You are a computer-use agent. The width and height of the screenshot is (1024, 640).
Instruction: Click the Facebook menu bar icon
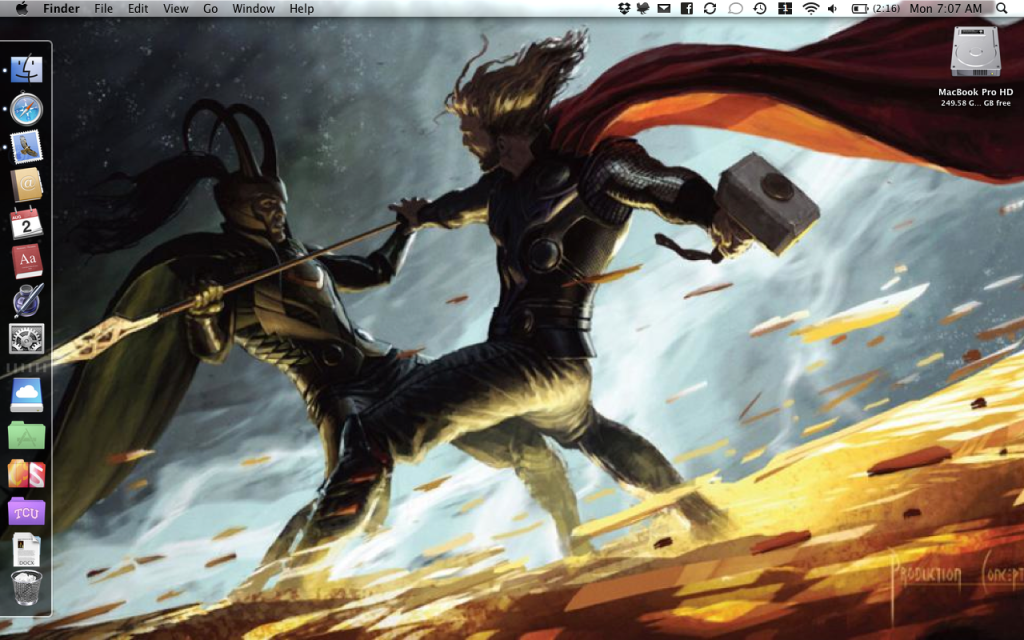tap(687, 8)
